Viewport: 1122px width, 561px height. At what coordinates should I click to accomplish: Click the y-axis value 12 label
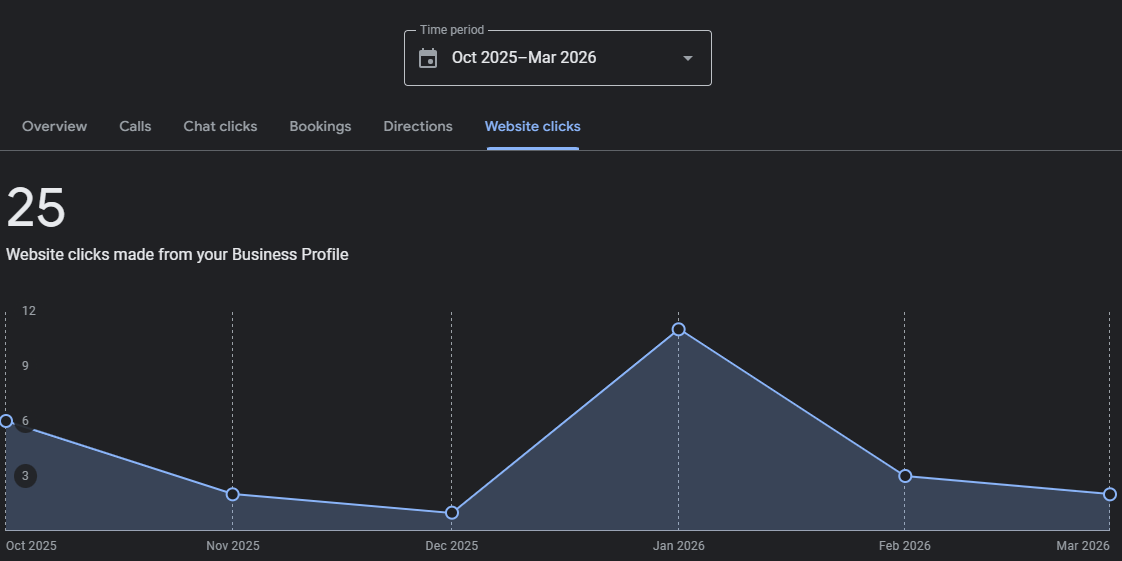pos(28,311)
